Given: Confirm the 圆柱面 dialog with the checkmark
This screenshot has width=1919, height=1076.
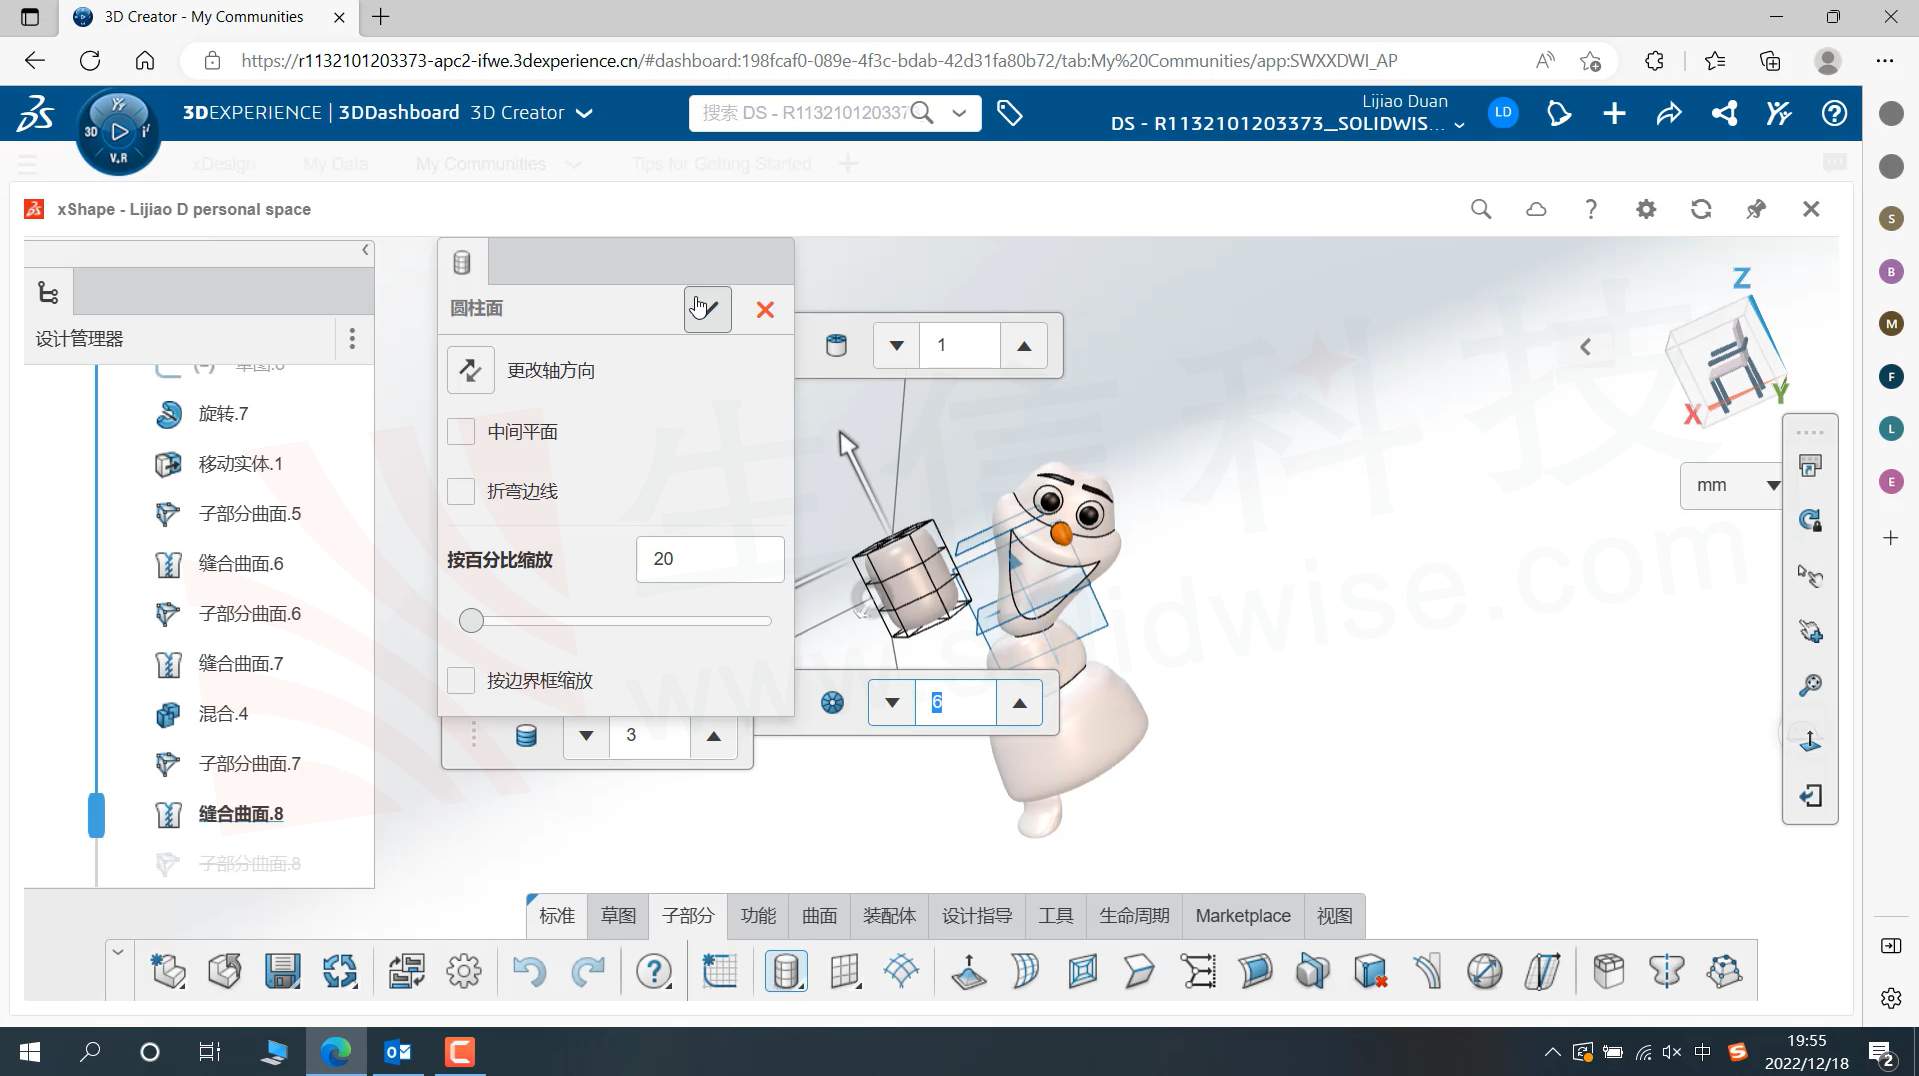Looking at the screenshot, I should pos(708,309).
